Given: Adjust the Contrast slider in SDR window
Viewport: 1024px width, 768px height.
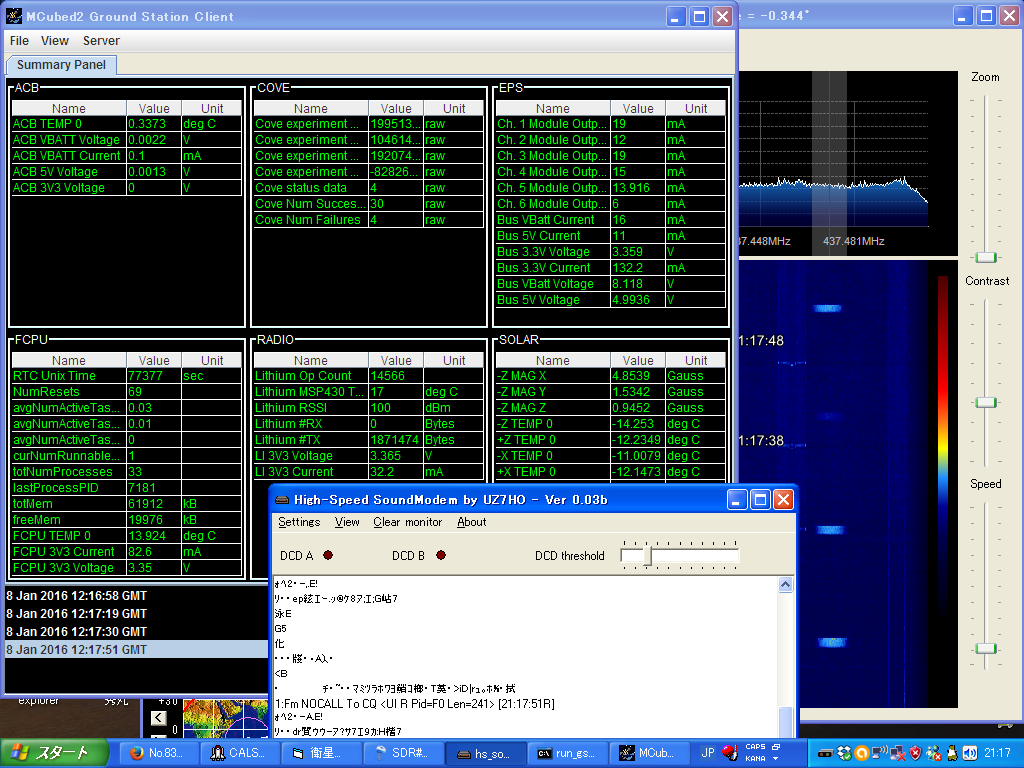Looking at the screenshot, I should point(985,402).
